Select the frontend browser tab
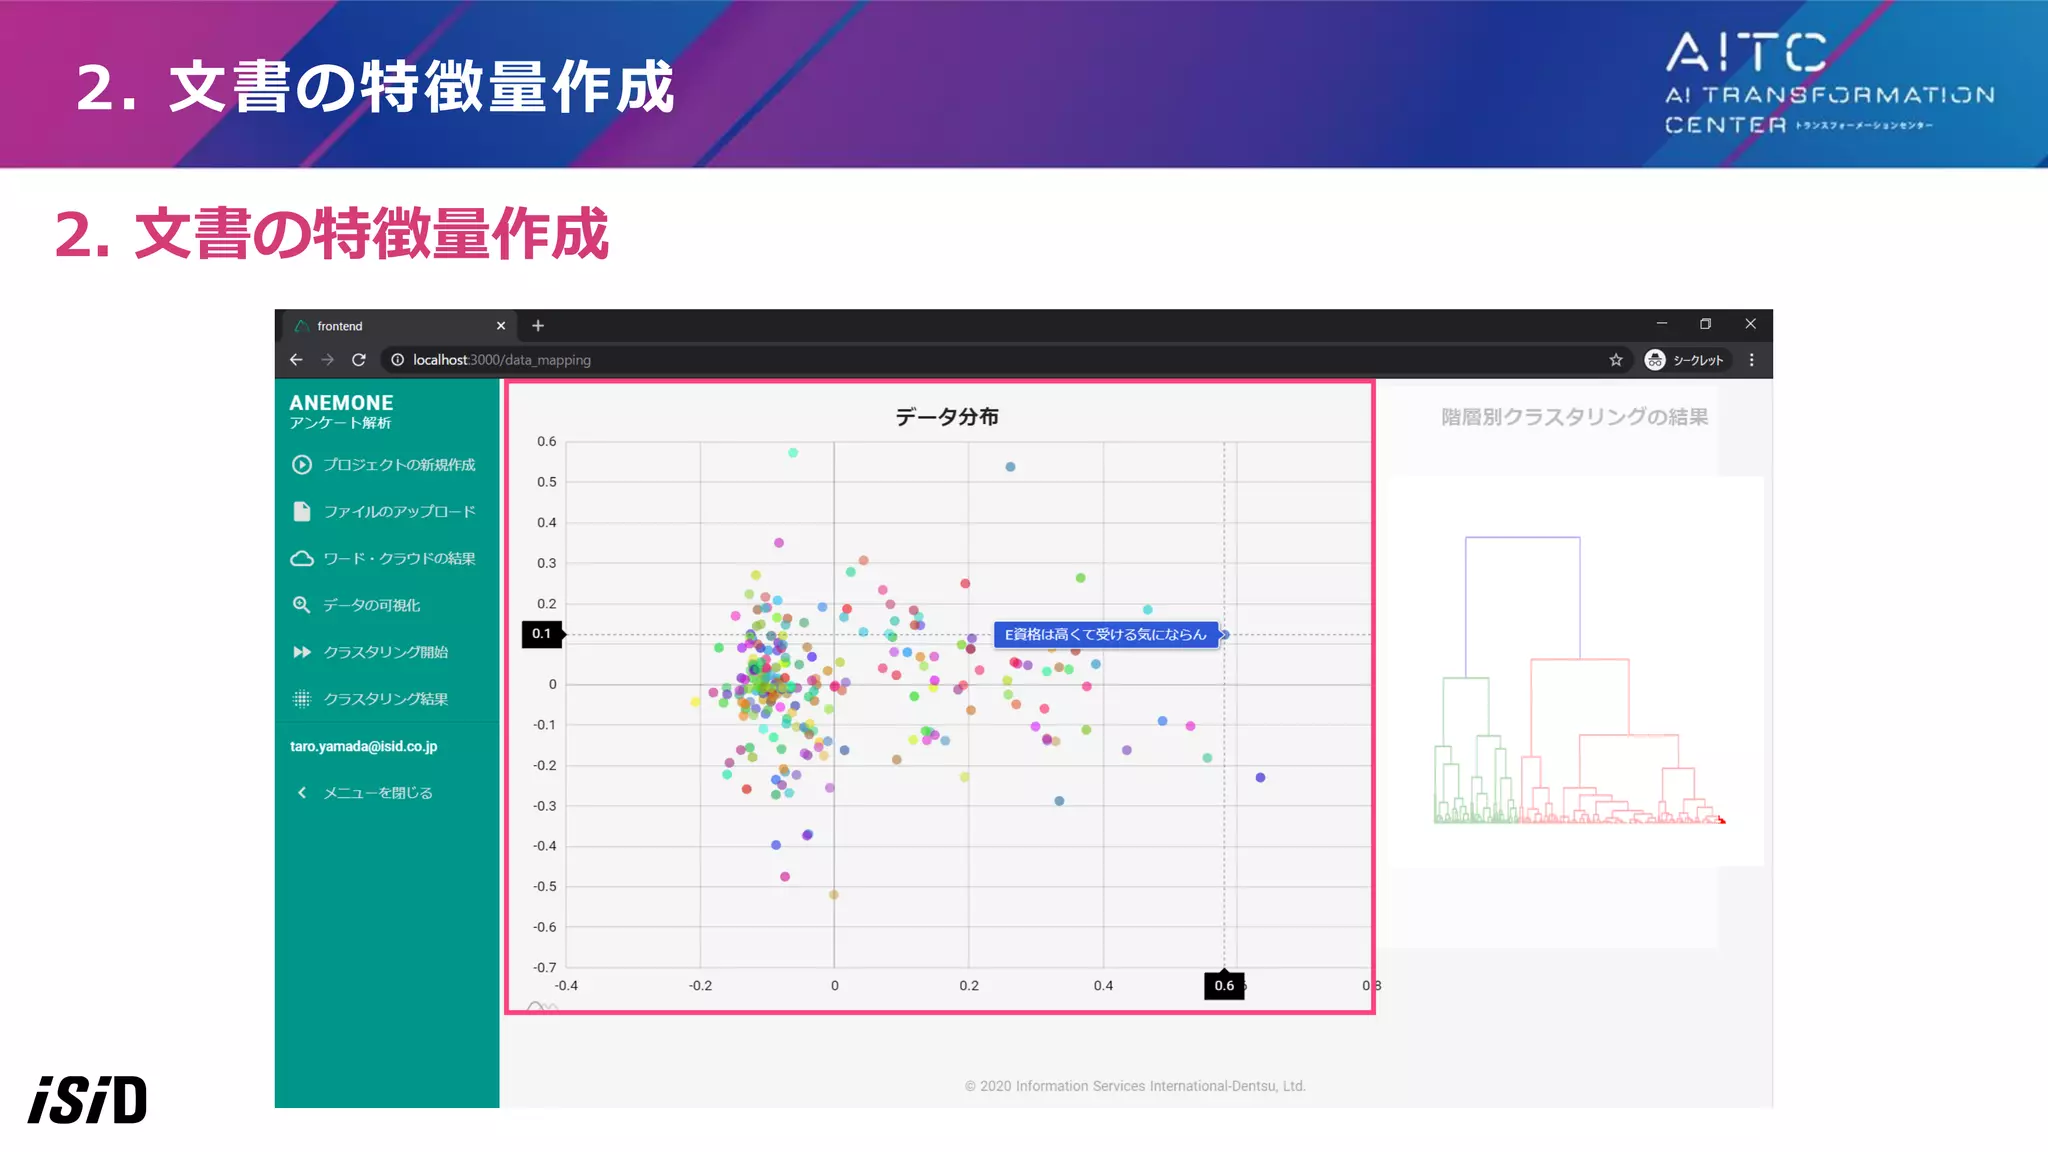The height and width of the screenshot is (1152, 2048). coord(399,326)
